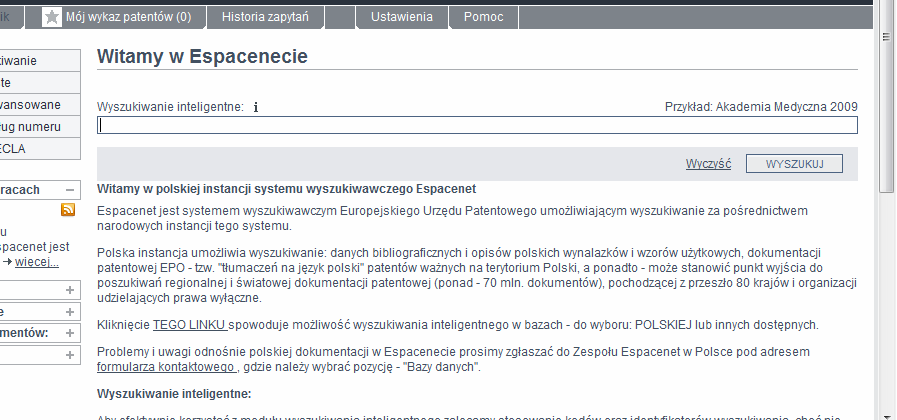Open the Pomoc tab
Image resolution: width=897 pixels, height=420 pixels.
pos(483,17)
